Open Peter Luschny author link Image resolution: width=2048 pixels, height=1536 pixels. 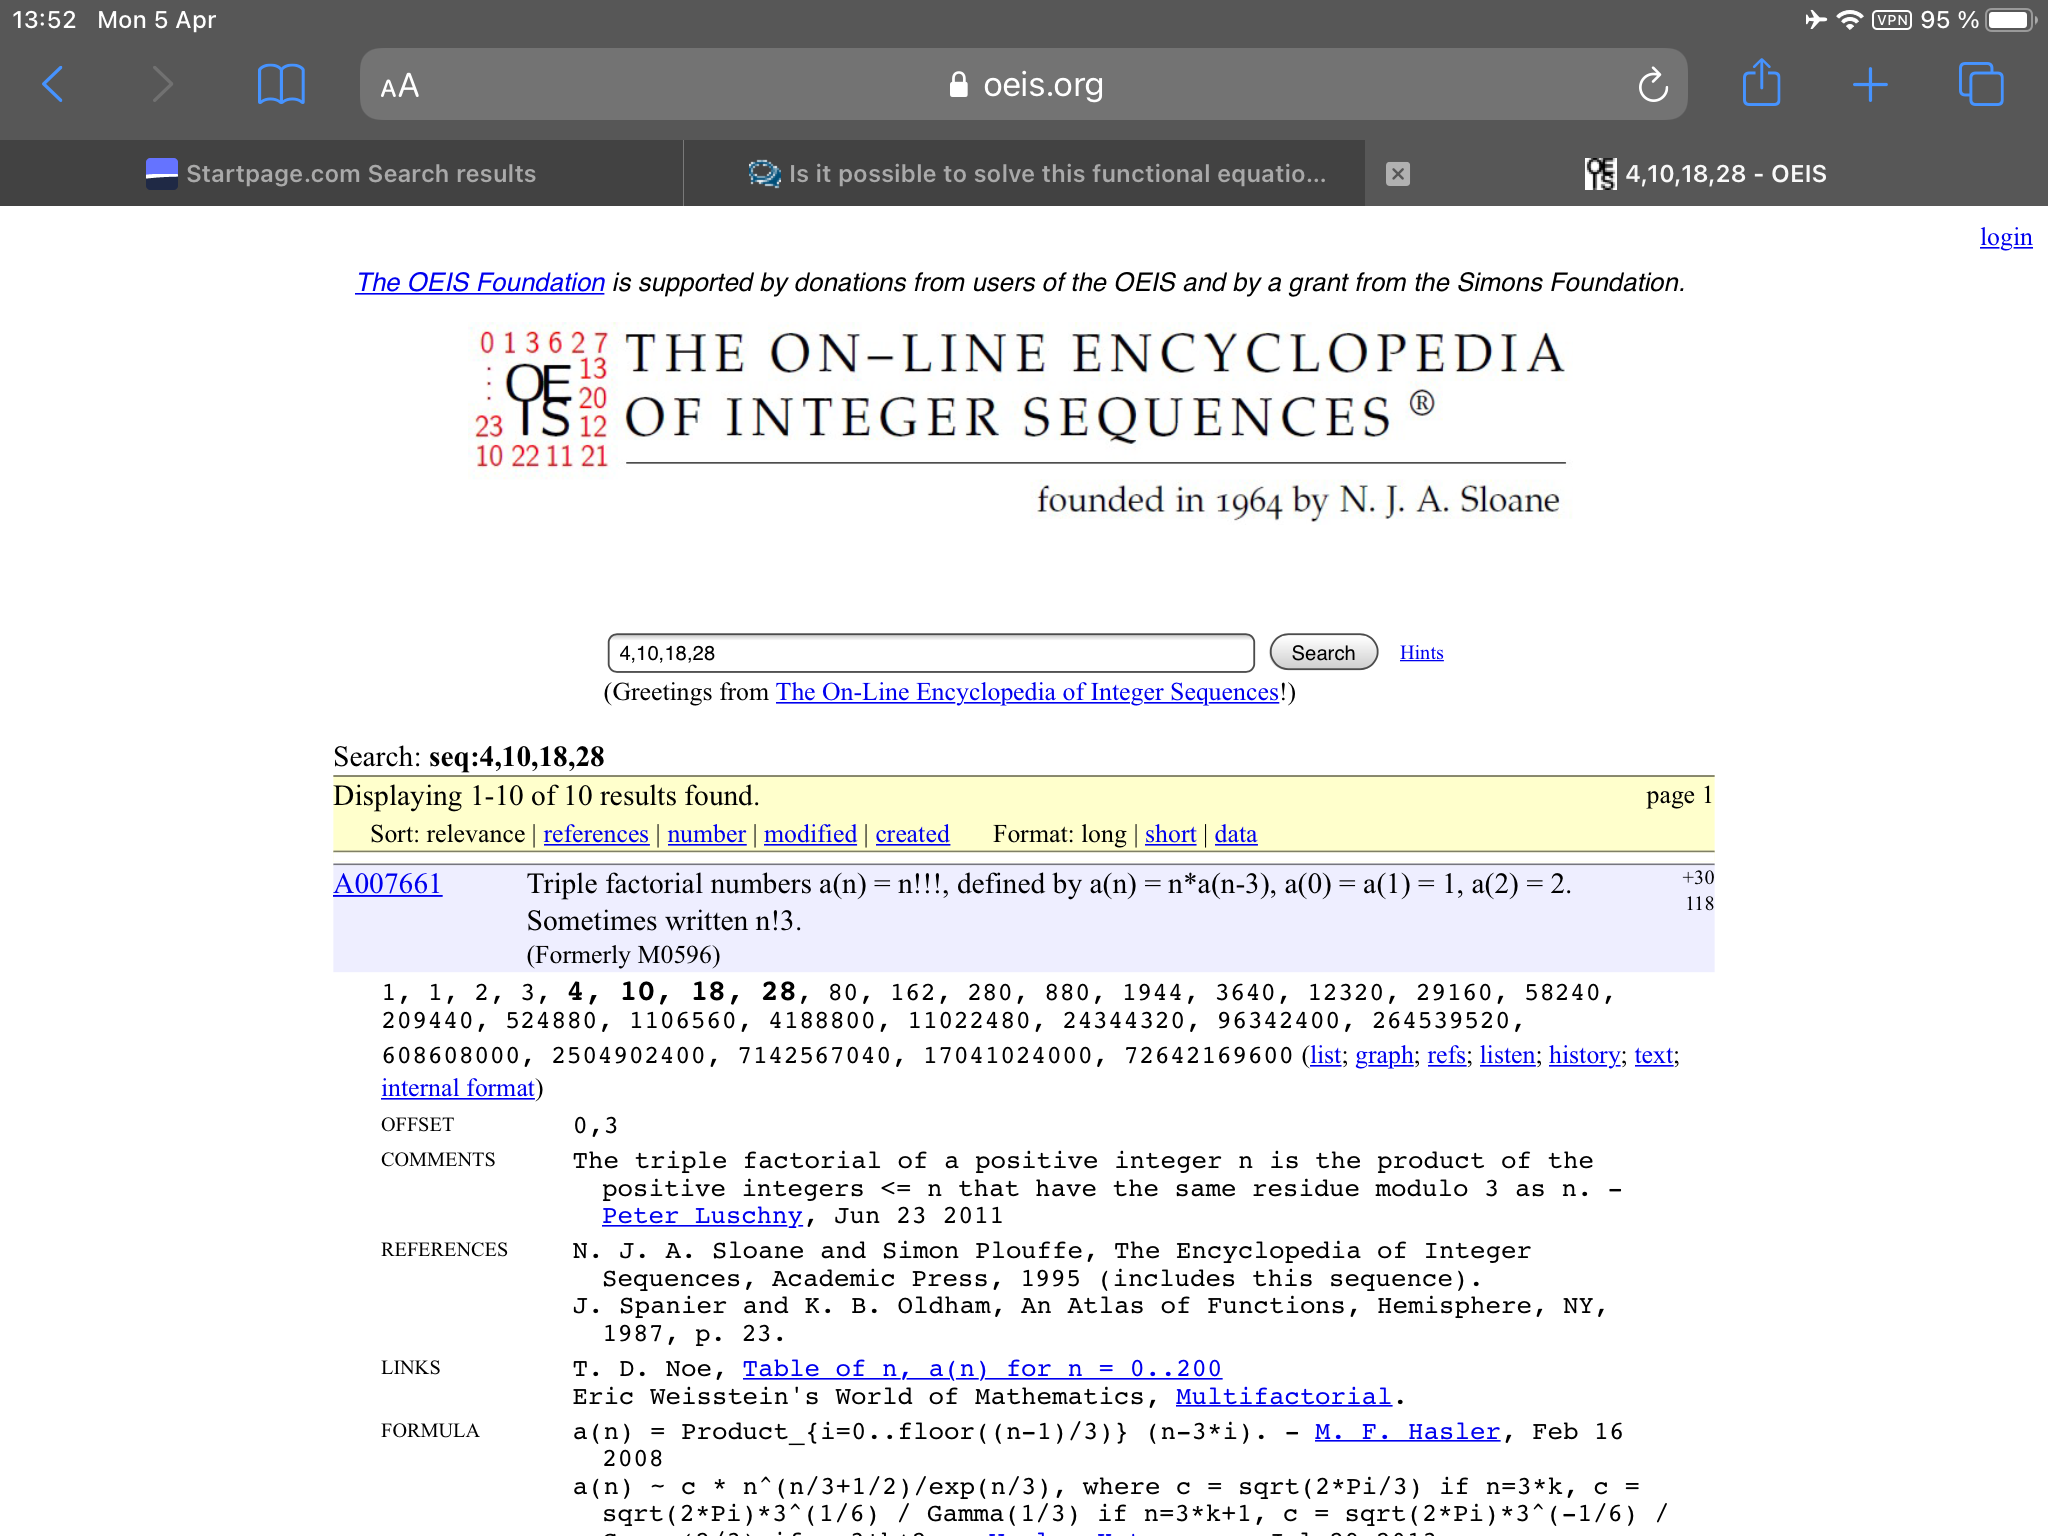(x=702, y=1216)
